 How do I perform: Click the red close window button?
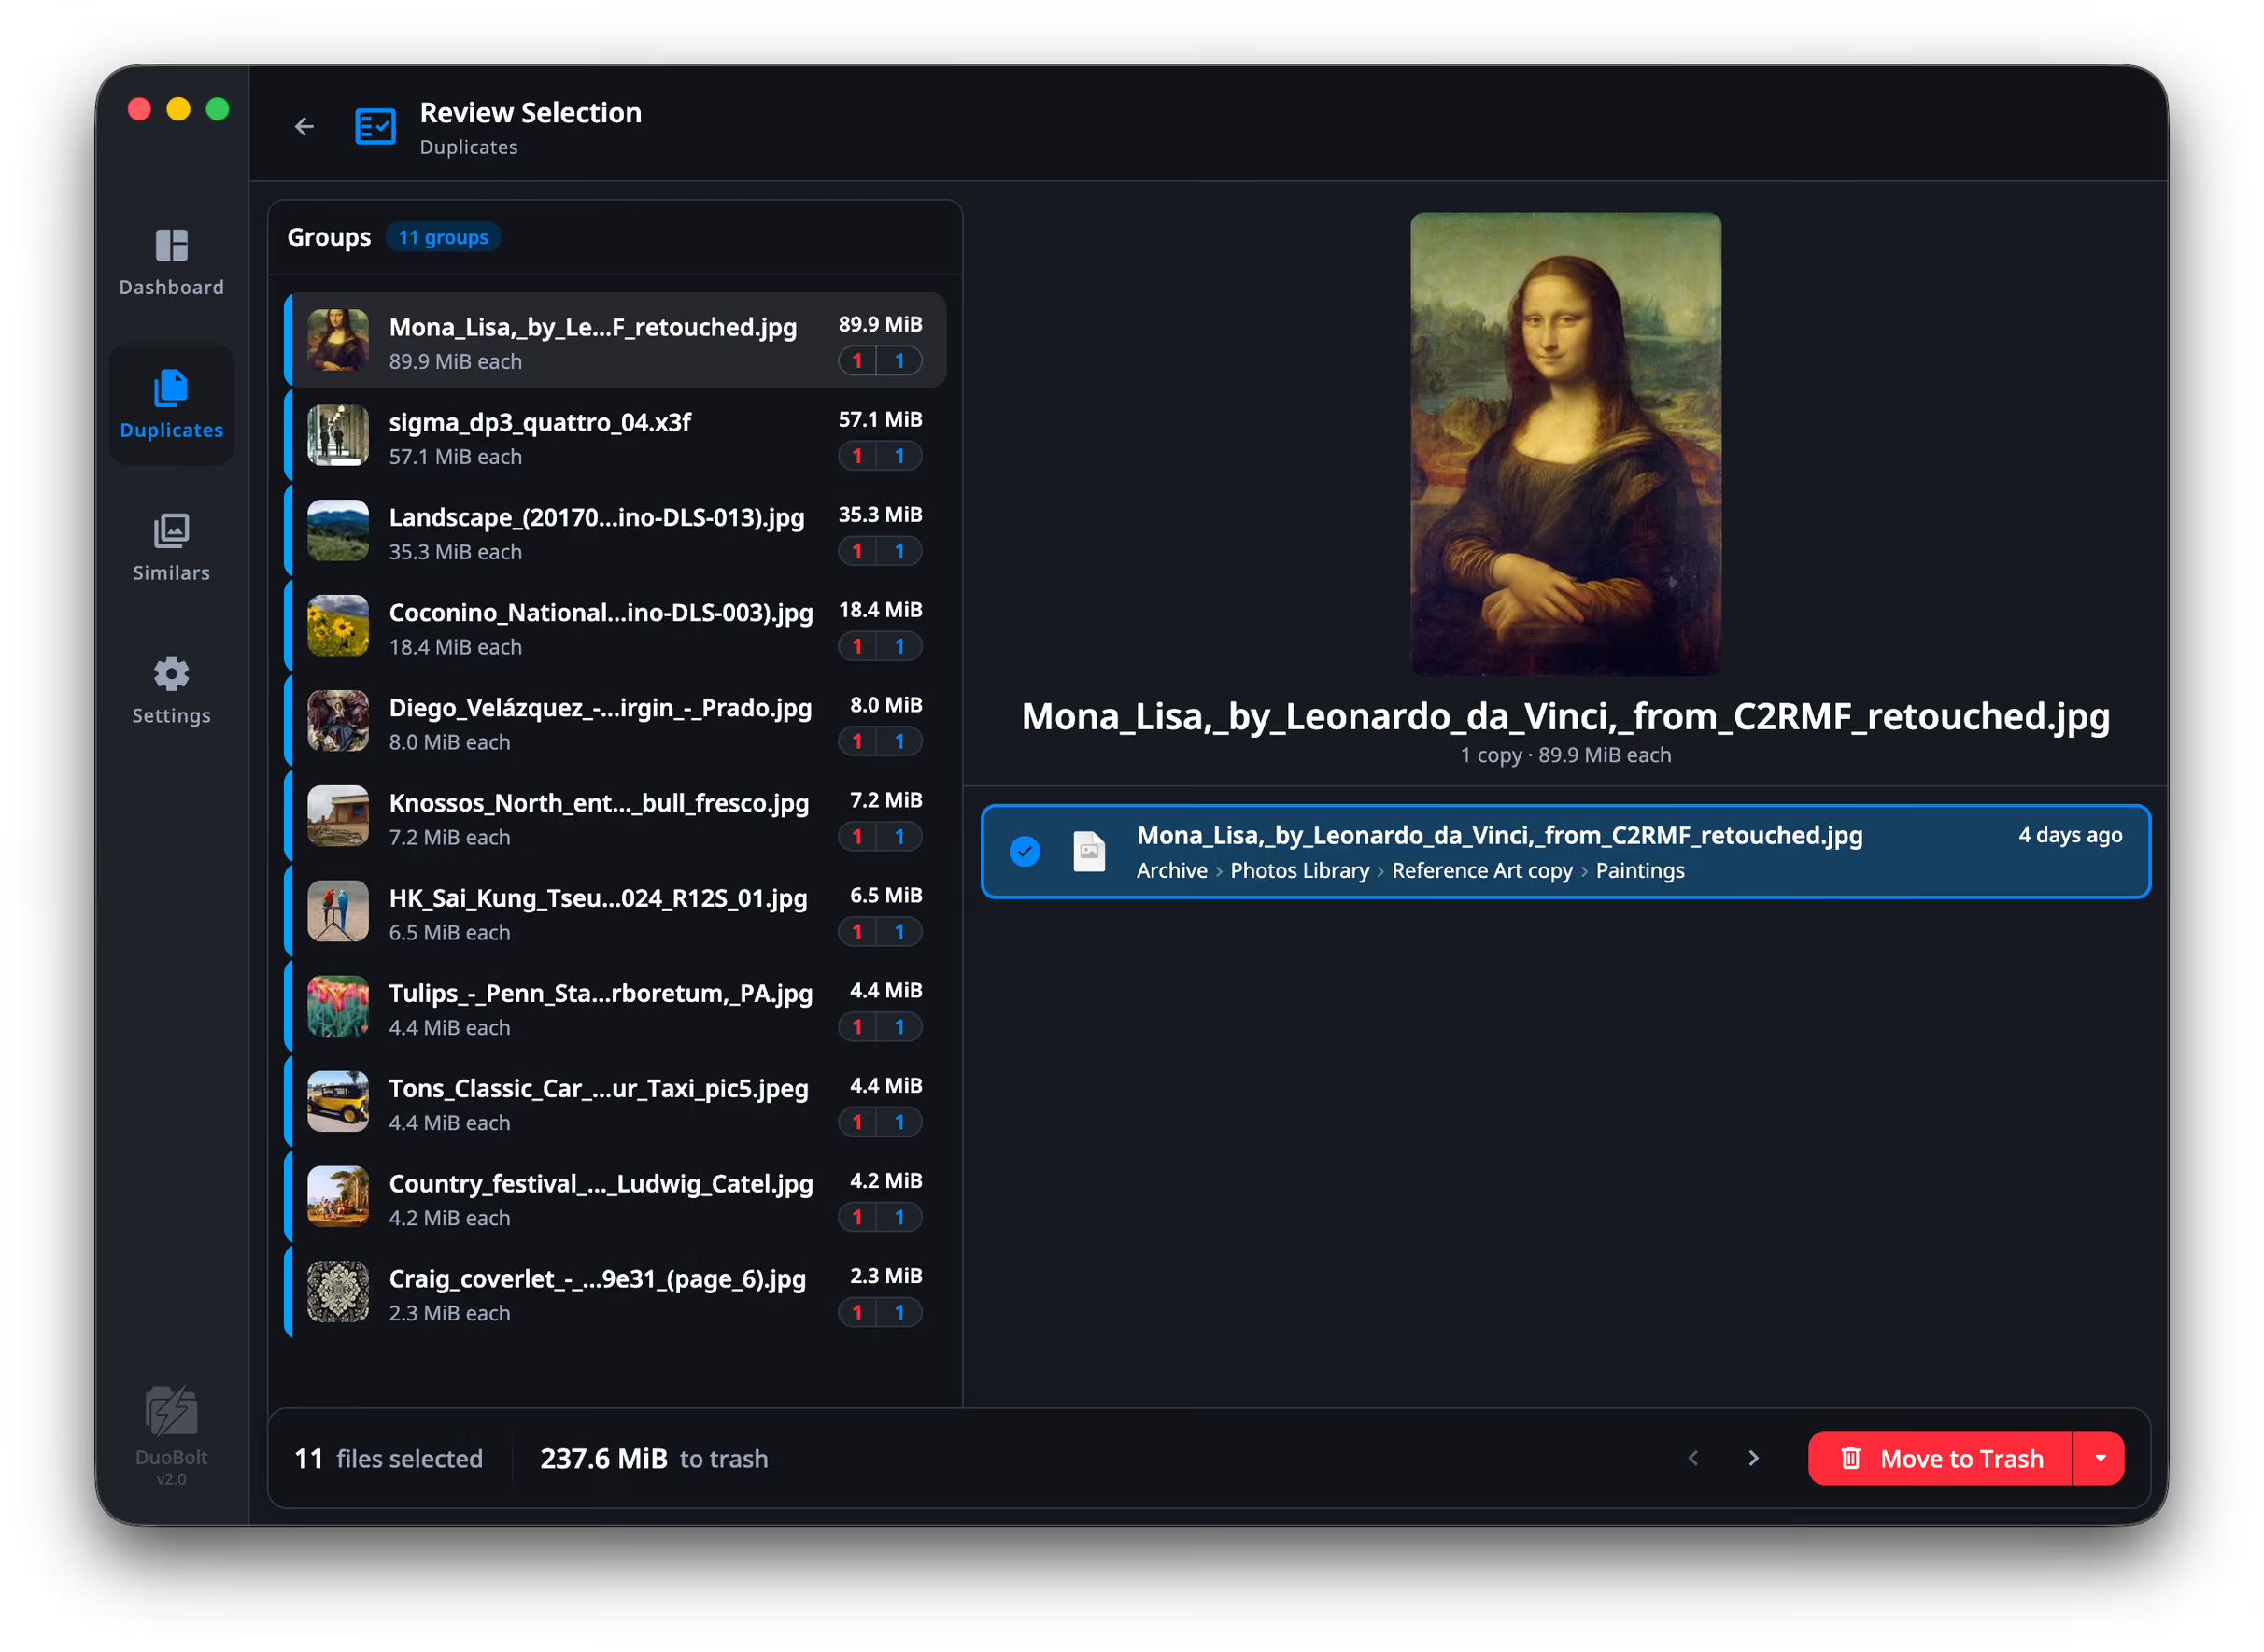tap(140, 109)
